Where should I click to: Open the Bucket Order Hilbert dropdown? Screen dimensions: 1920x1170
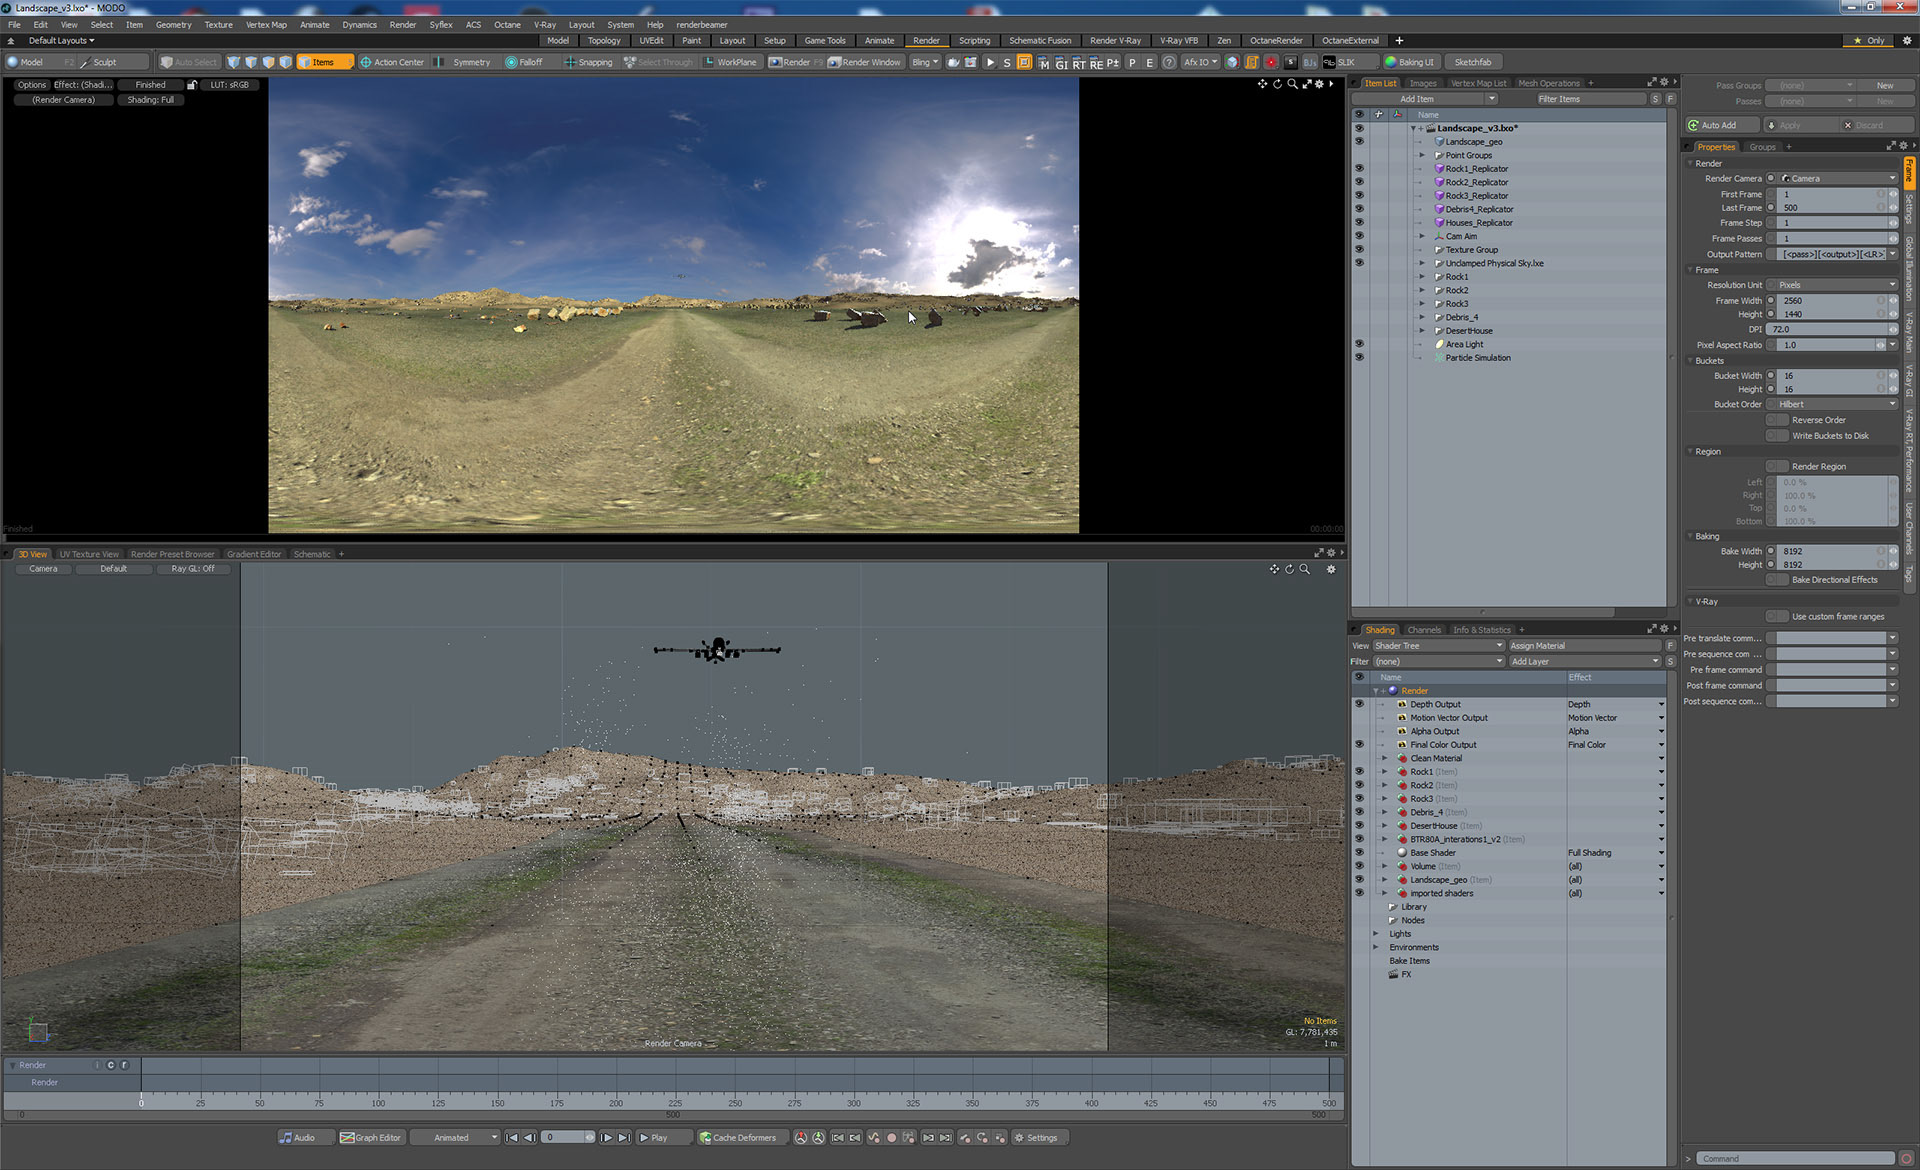1836,404
